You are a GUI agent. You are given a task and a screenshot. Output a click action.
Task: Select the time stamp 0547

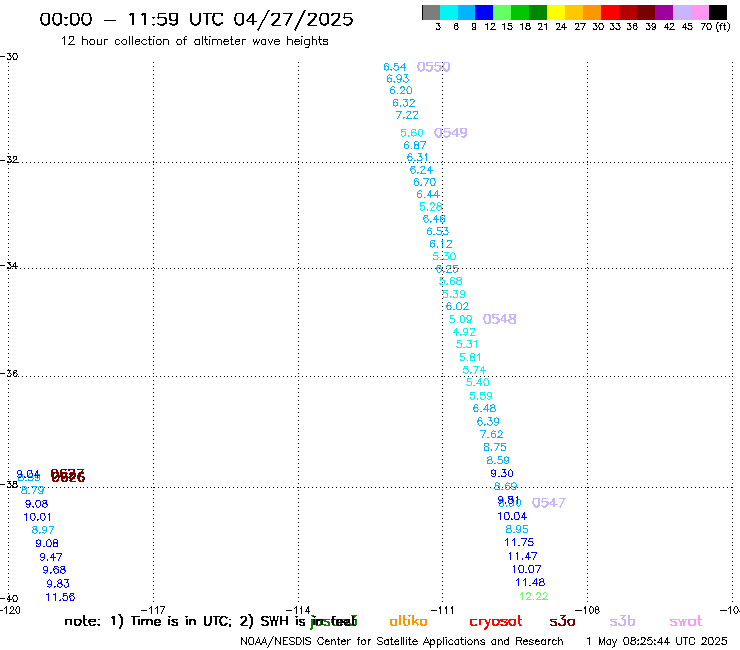click(548, 503)
